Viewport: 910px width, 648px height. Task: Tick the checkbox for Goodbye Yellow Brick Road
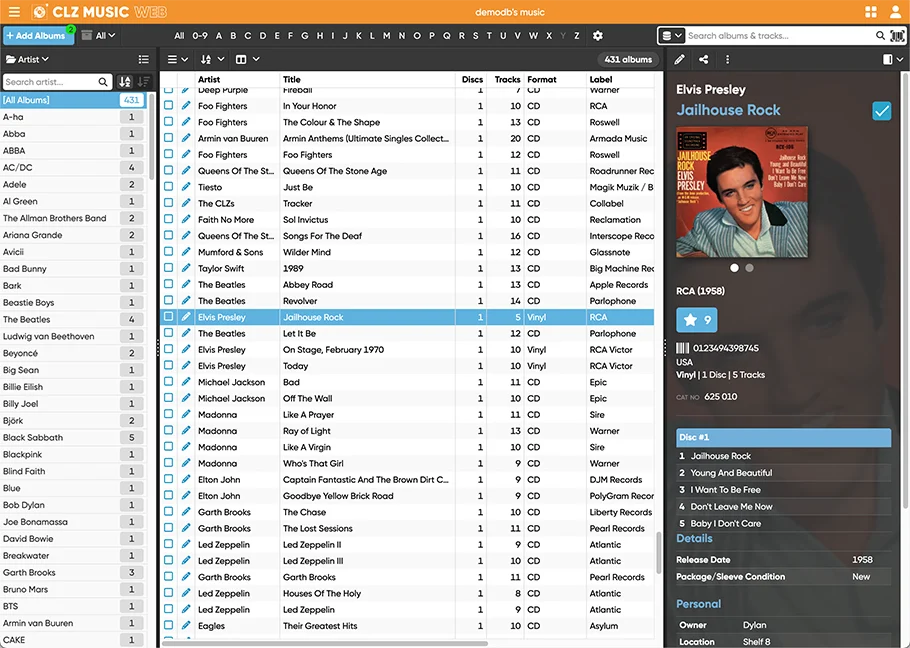click(168, 495)
